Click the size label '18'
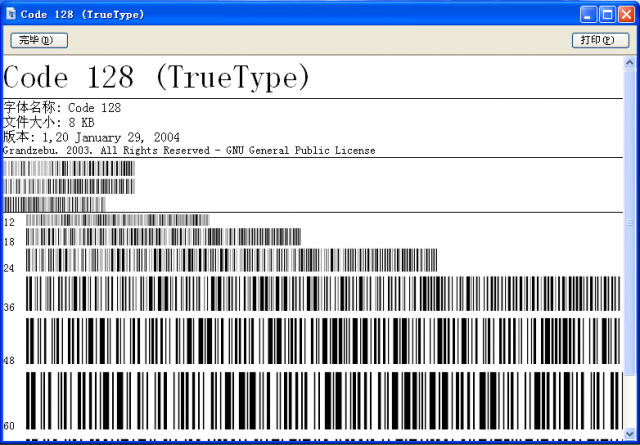The image size is (640, 445). (x=9, y=242)
